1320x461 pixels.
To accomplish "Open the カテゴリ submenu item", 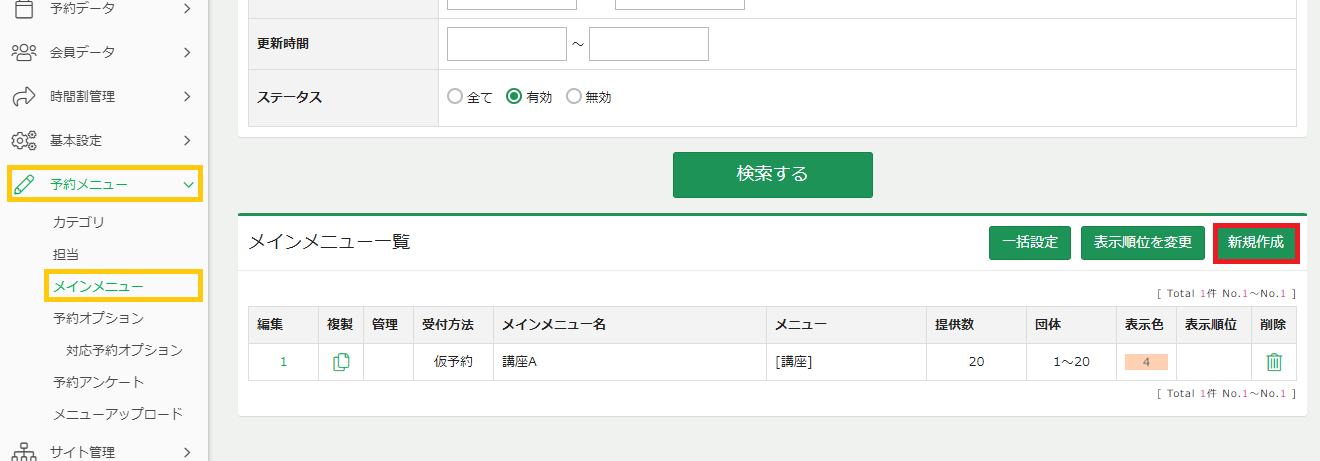I will coord(79,222).
